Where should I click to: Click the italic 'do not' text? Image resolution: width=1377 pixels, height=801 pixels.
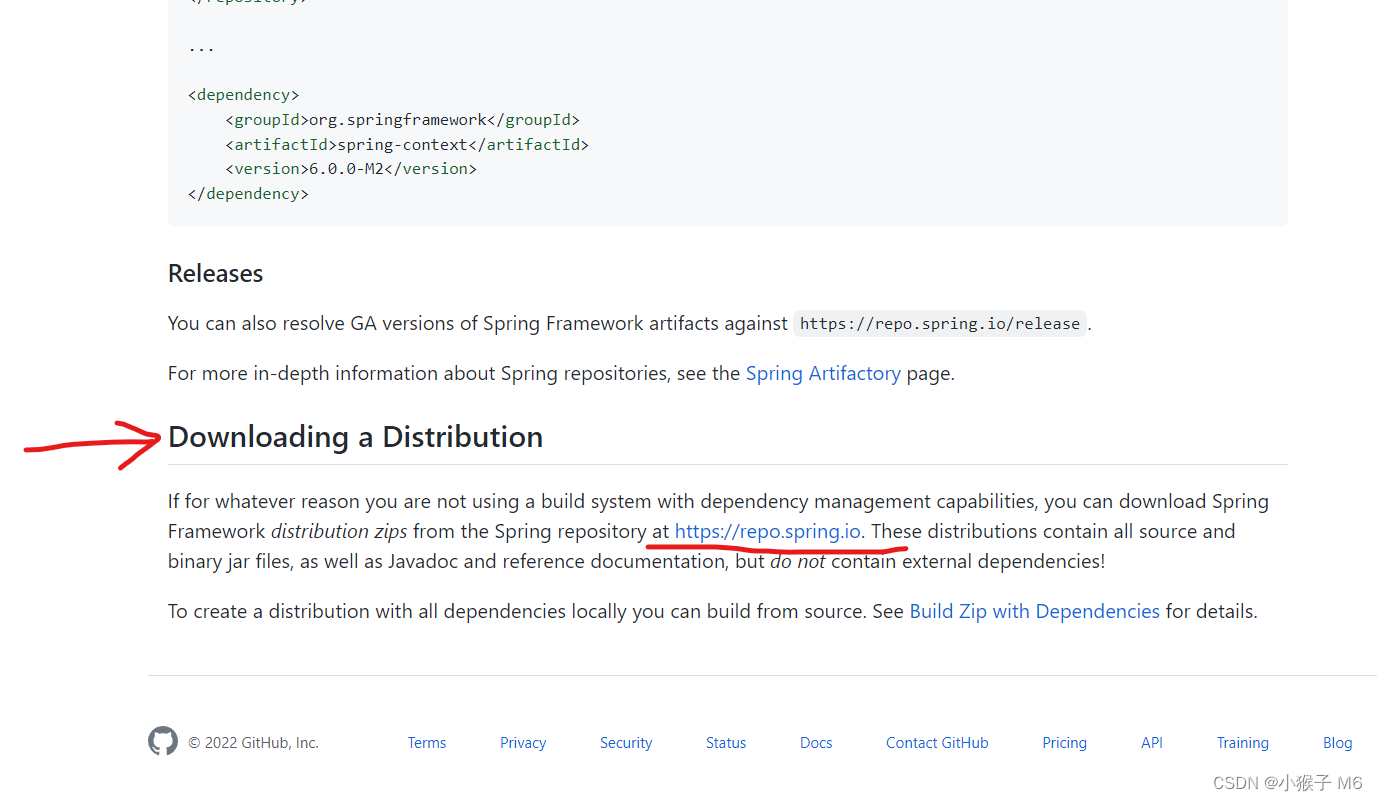click(798, 561)
